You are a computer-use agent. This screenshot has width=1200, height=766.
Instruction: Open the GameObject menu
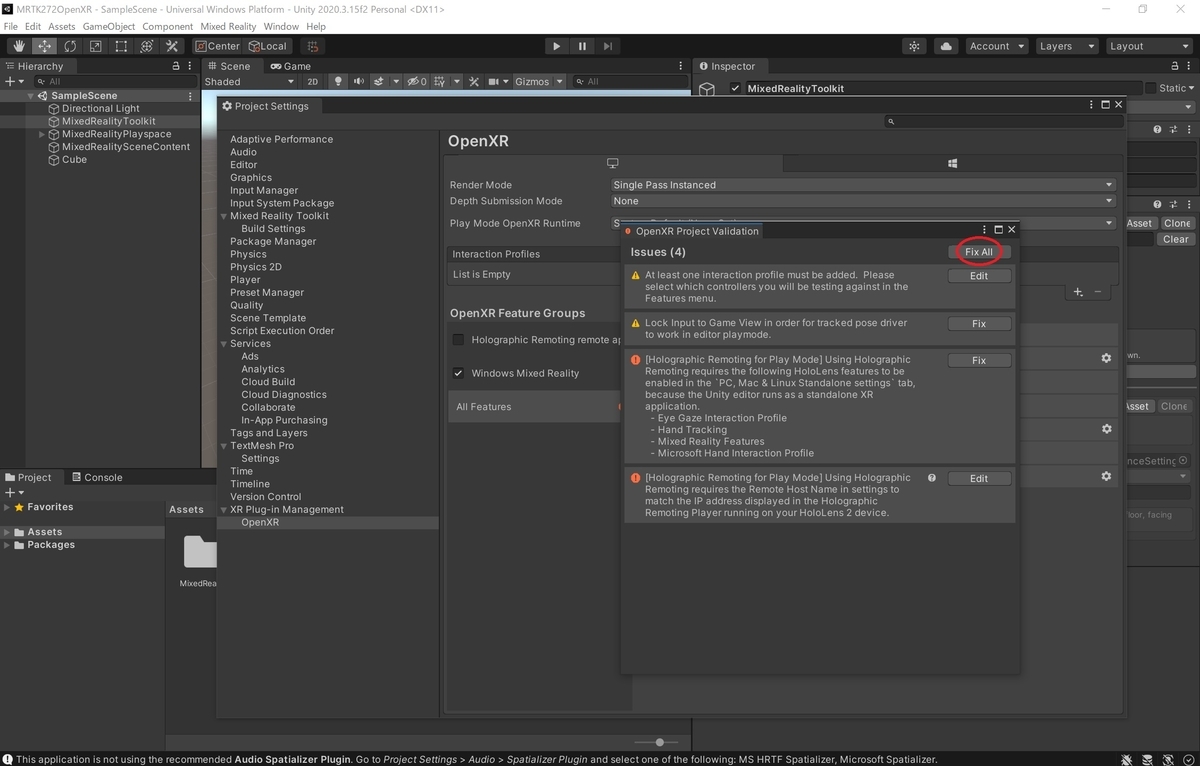[x=110, y=26]
